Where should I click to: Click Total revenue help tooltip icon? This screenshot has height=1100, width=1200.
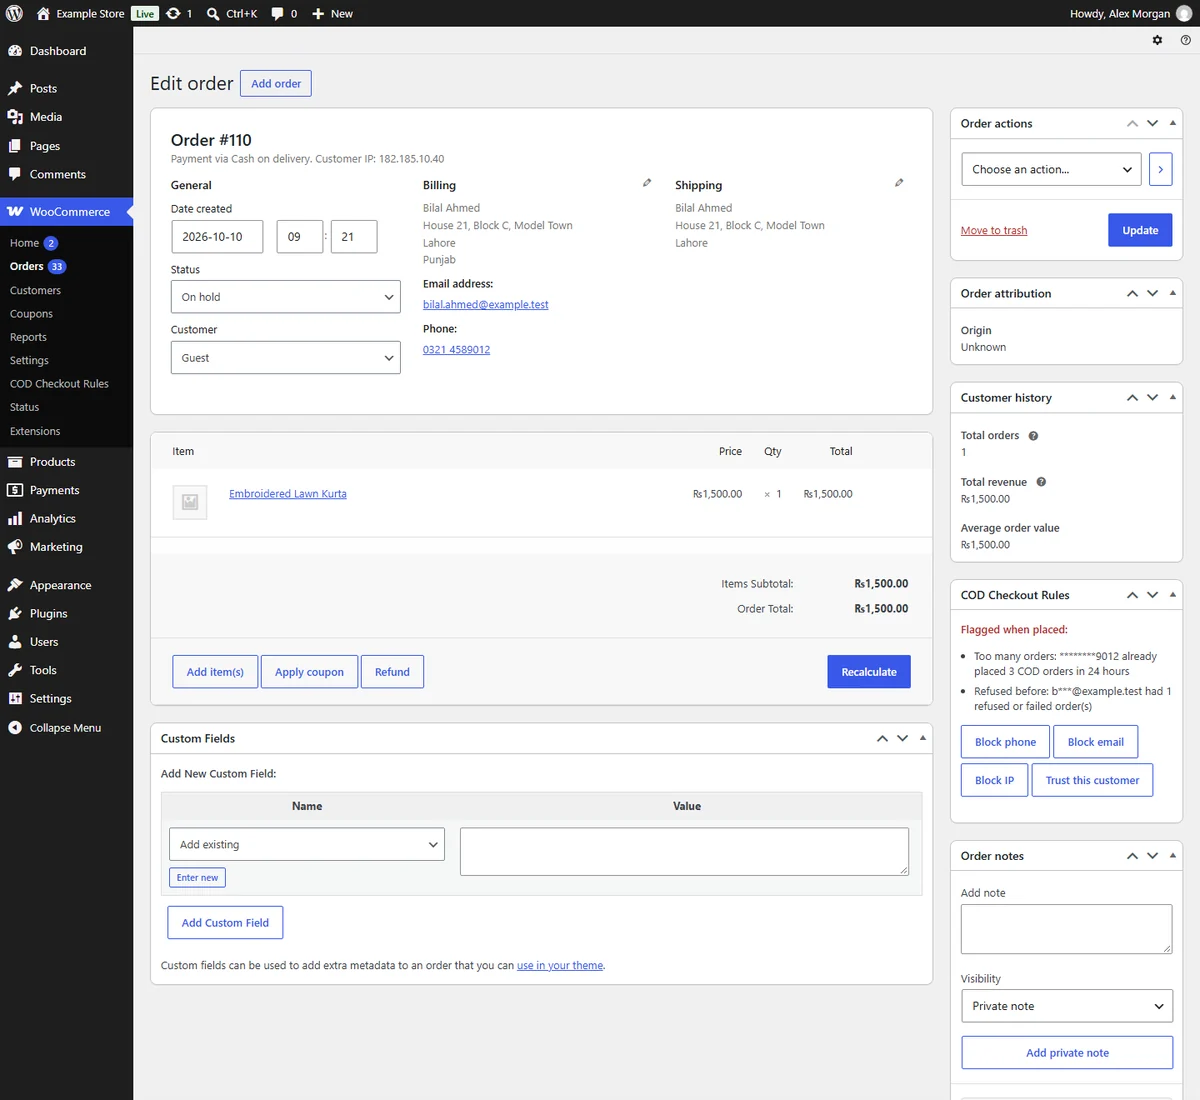pos(1041,482)
